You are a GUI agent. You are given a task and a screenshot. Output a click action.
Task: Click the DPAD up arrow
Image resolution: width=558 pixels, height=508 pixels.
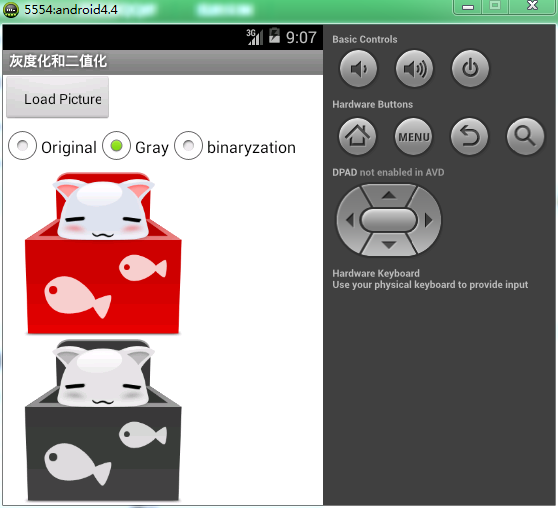[389, 195]
